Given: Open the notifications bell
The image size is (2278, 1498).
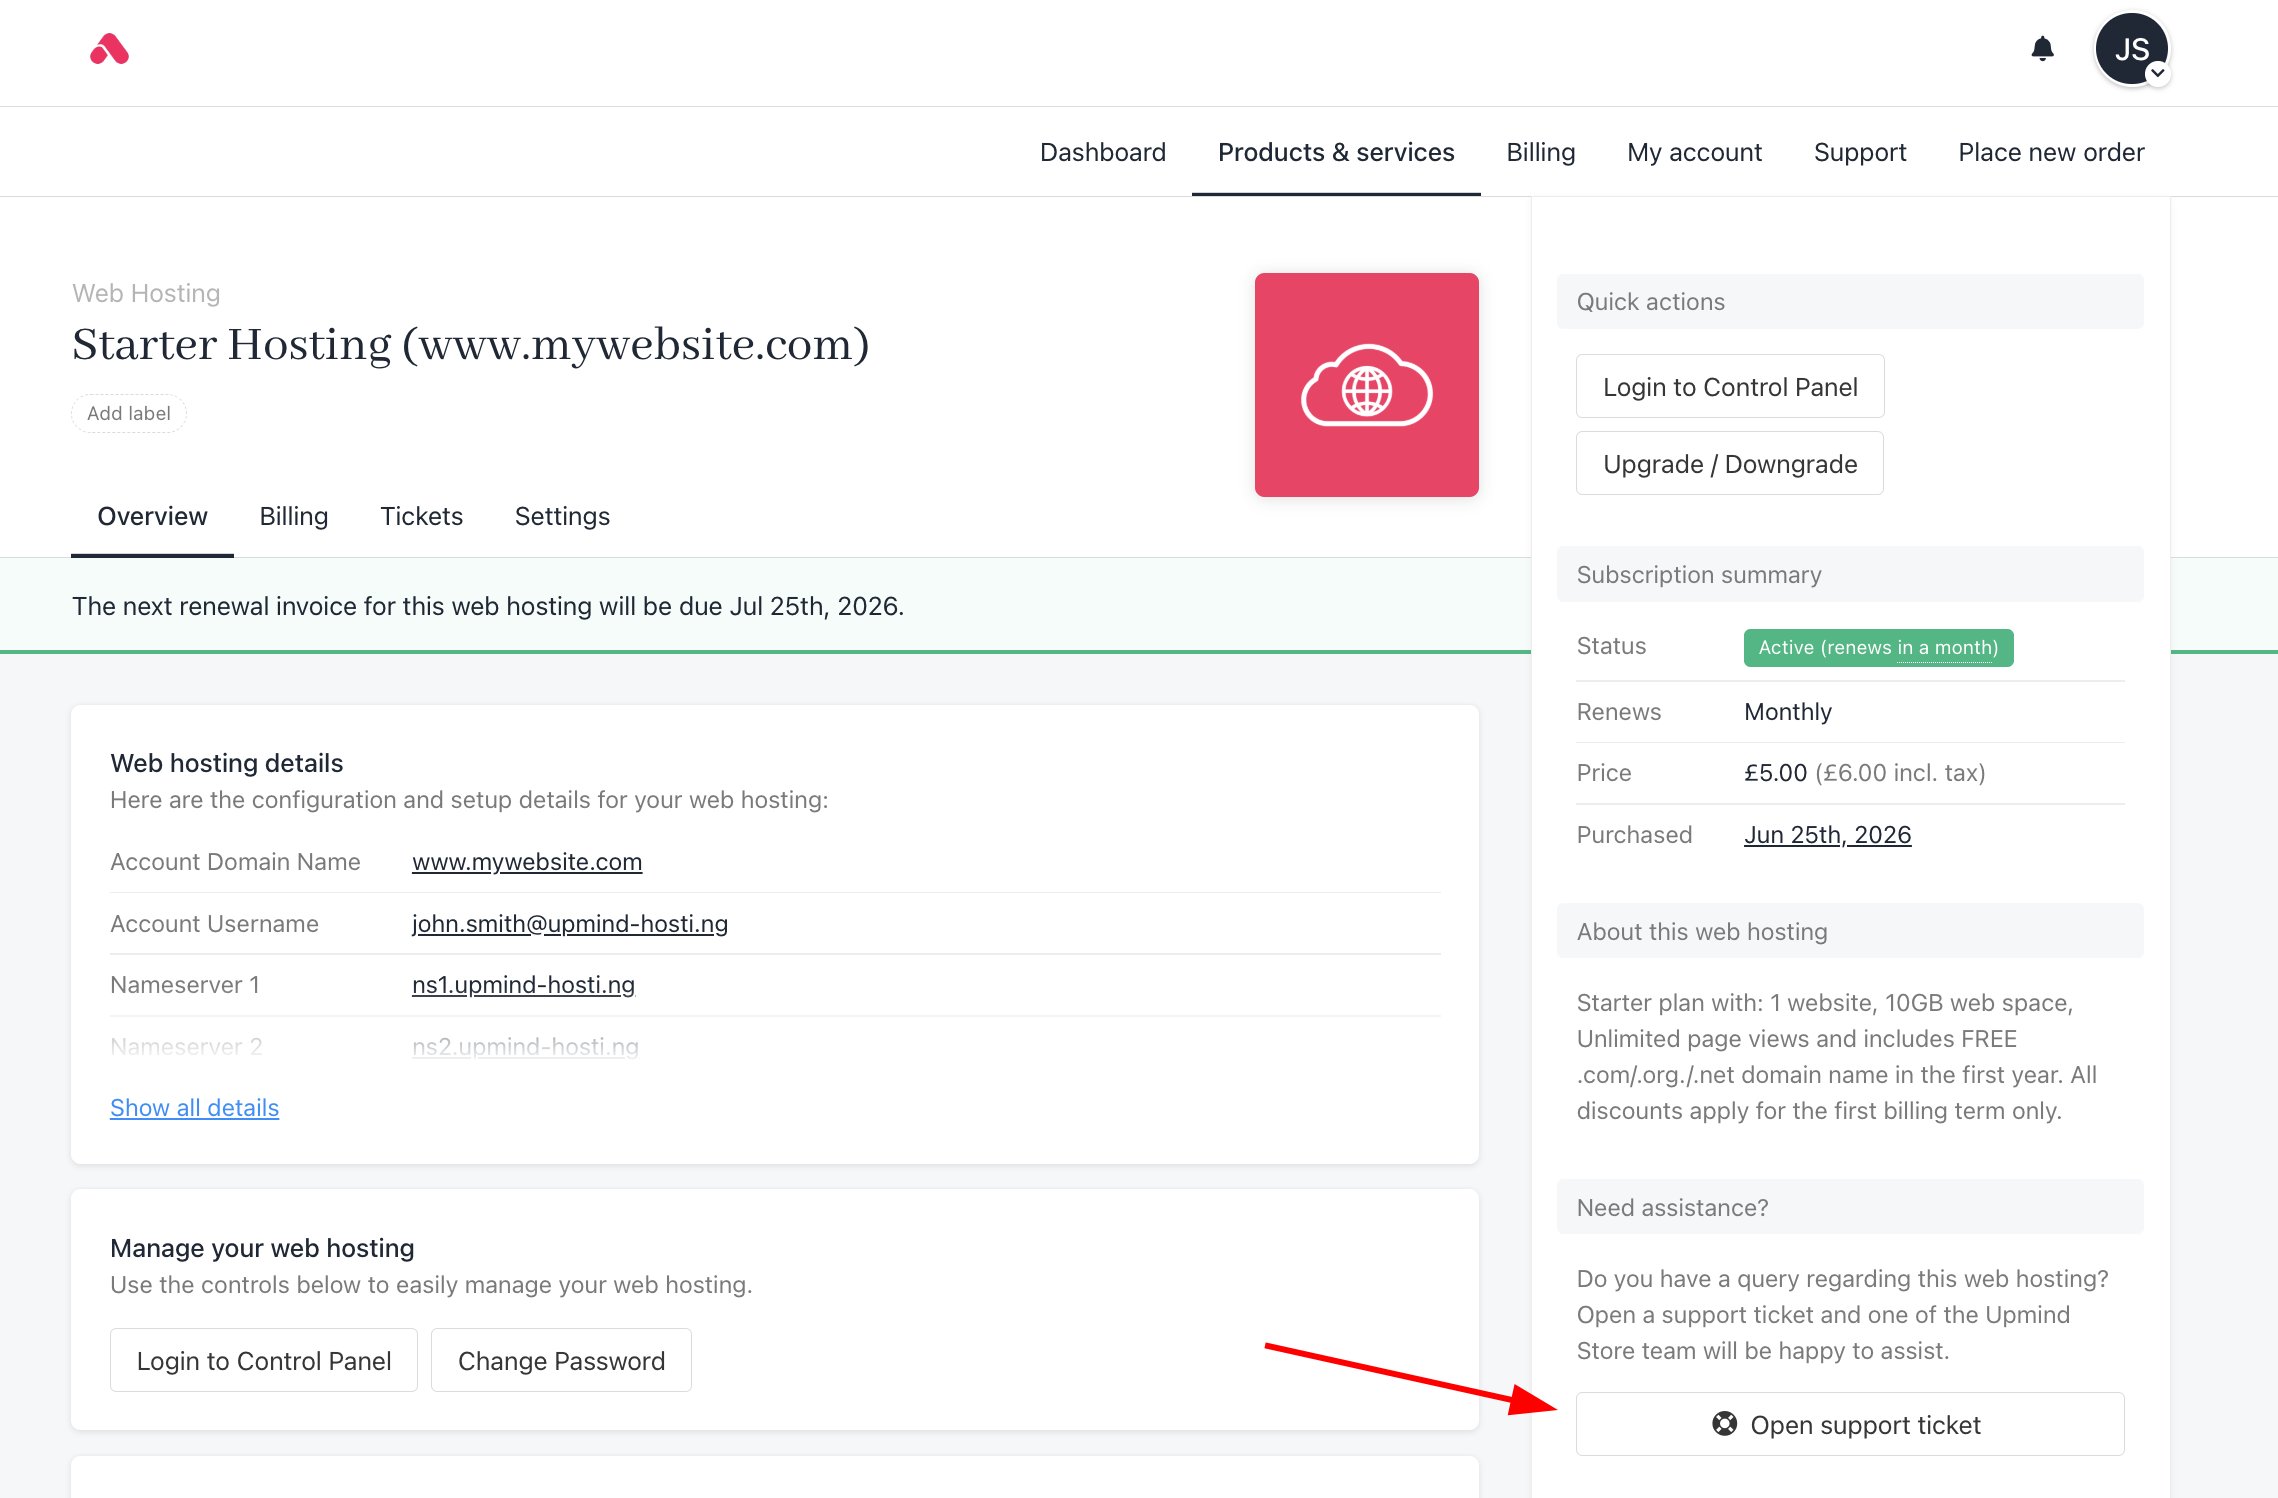Looking at the screenshot, I should [2042, 49].
